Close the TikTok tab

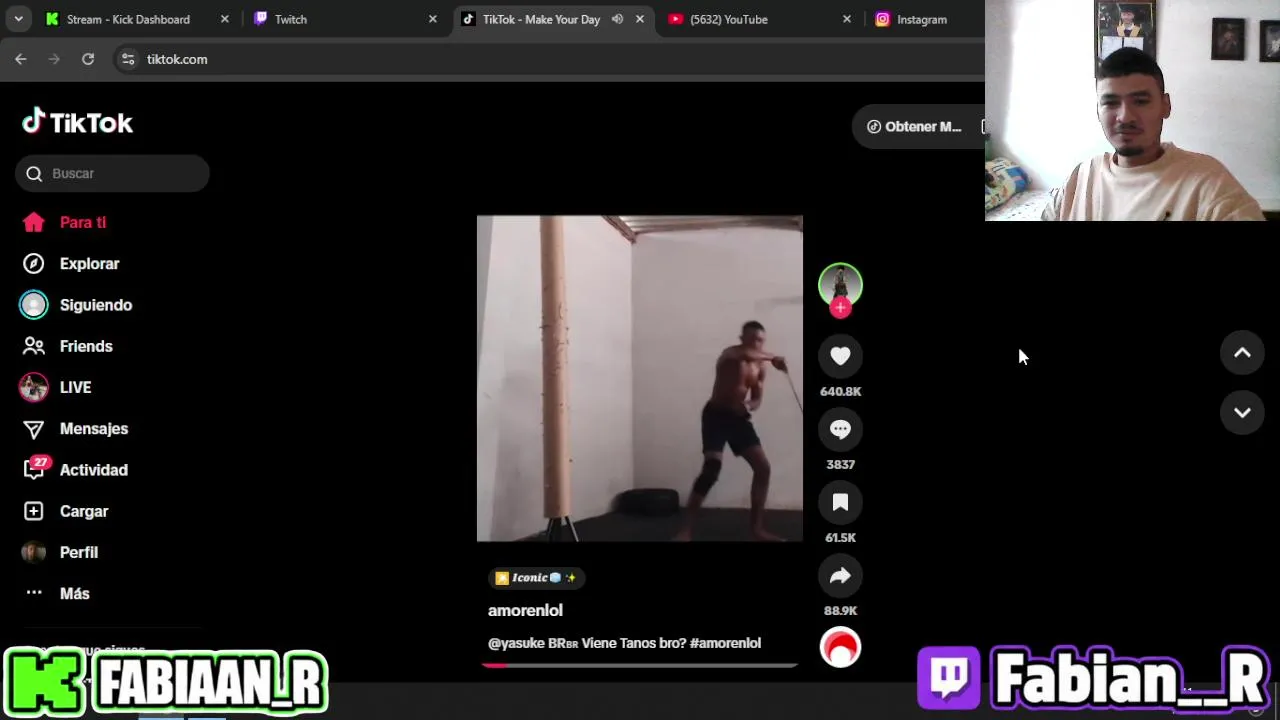click(640, 19)
